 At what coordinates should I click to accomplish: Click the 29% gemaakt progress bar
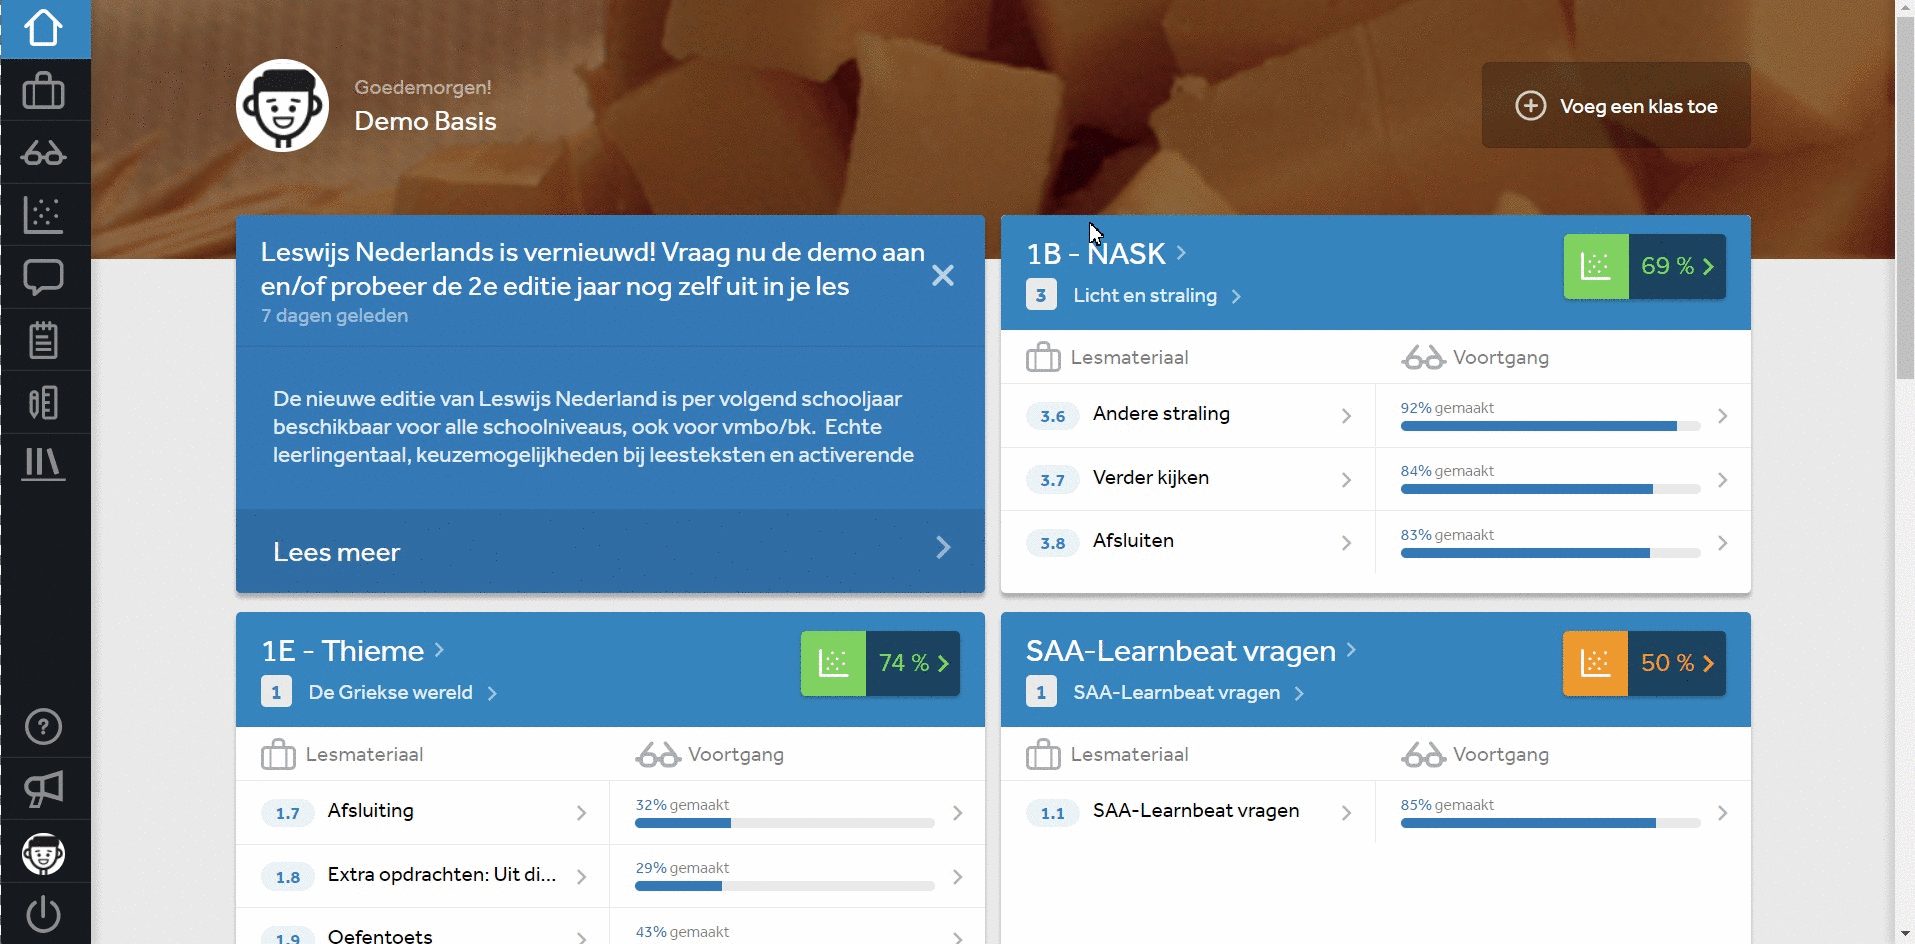(785, 886)
